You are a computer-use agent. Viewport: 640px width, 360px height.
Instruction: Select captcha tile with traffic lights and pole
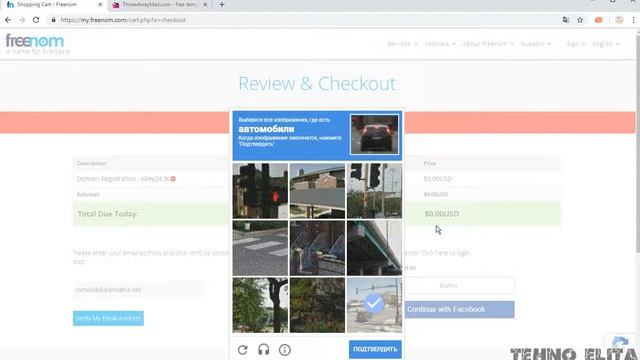pyautogui.click(x=374, y=191)
